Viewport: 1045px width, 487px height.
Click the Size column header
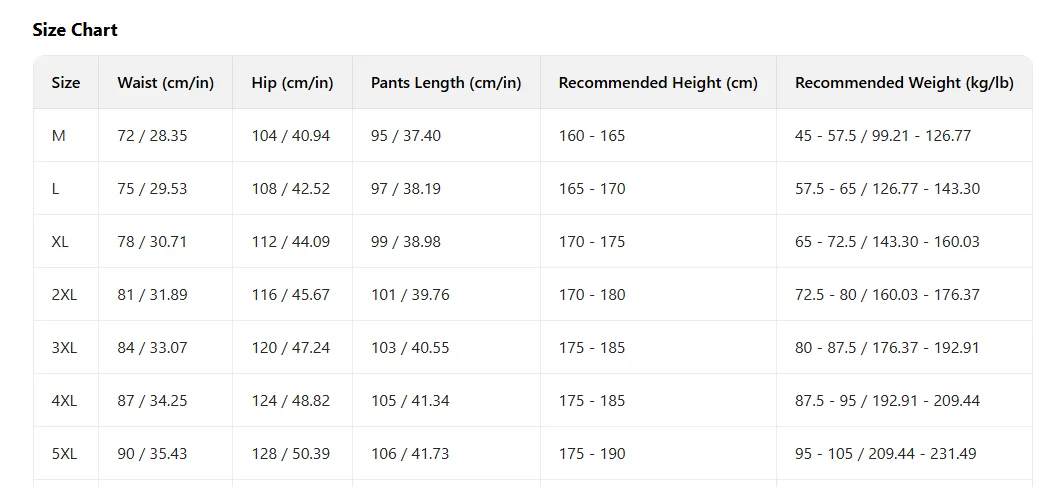(66, 83)
